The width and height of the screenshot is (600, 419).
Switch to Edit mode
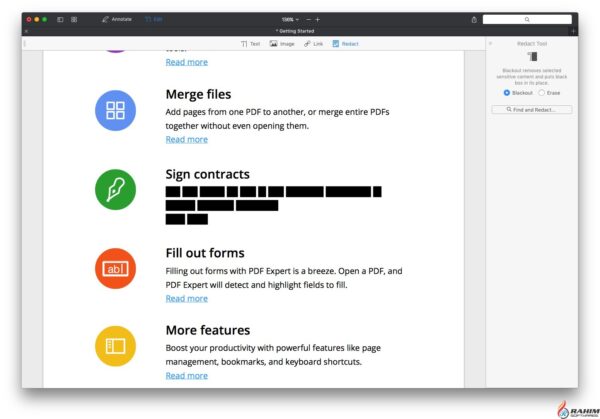coord(154,19)
